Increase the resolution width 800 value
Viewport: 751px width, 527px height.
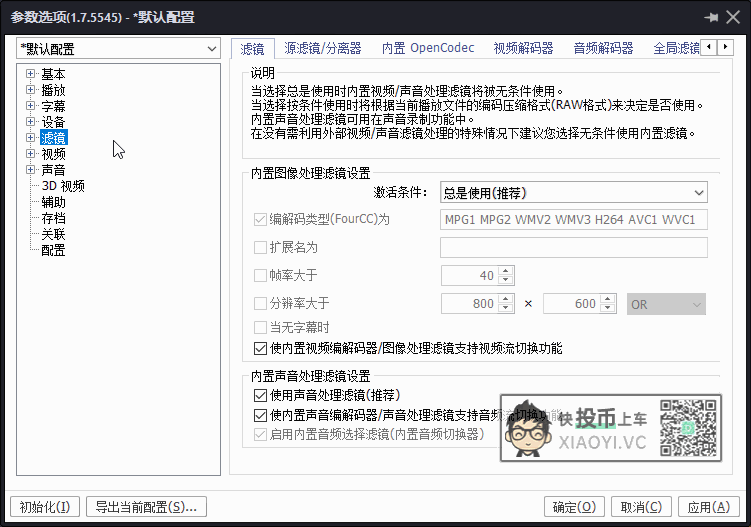click(x=506, y=298)
